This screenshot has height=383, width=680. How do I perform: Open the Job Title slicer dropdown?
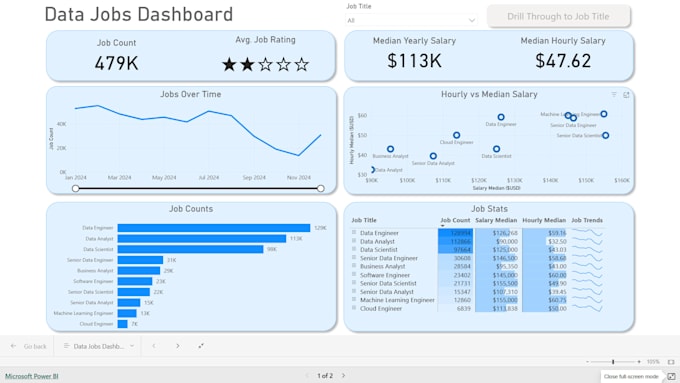pyautogui.click(x=411, y=20)
